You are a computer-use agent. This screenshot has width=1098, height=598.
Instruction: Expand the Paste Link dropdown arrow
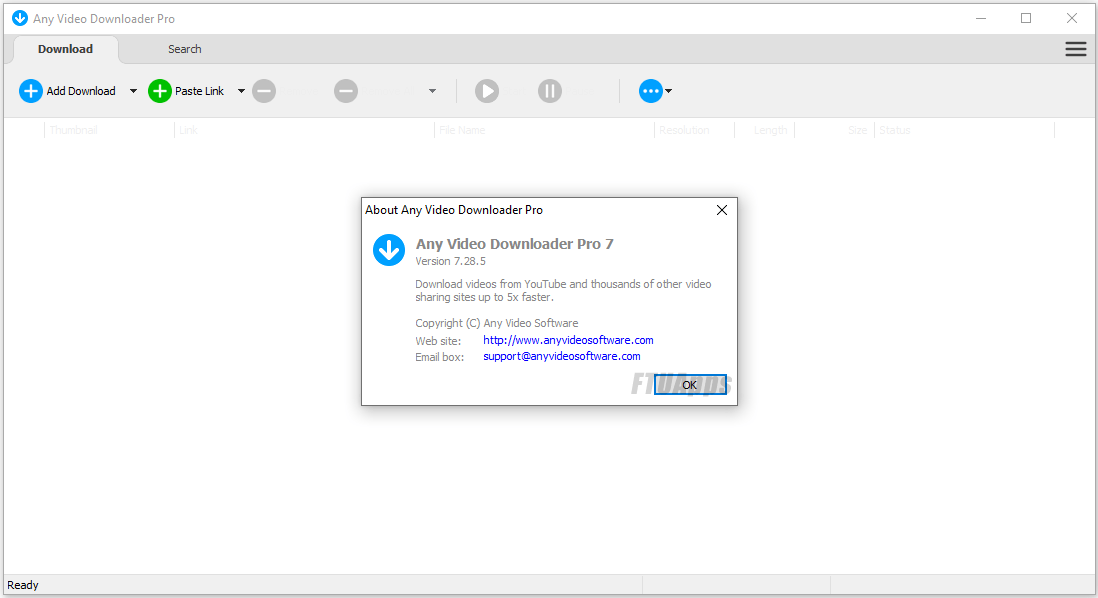click(x=241, y=91)
